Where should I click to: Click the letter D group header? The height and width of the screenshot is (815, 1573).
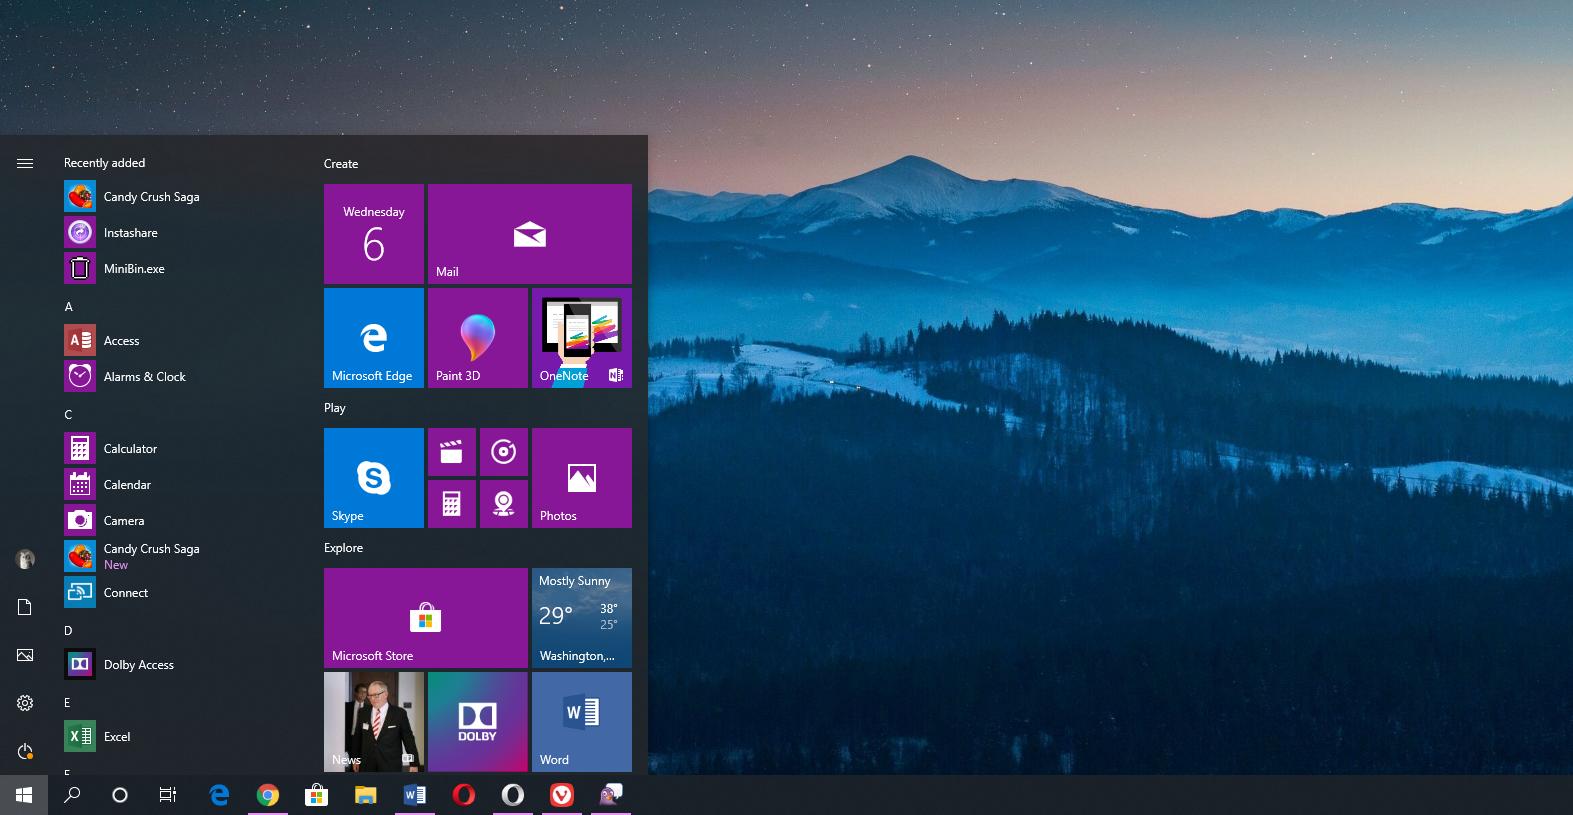point(69,631)
